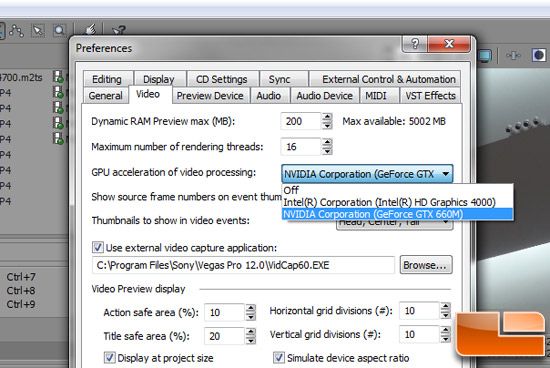The image size is (550, 368).
Task: Switch to the Audio tab
Action: pyautogui.click(x=269, y=95)
